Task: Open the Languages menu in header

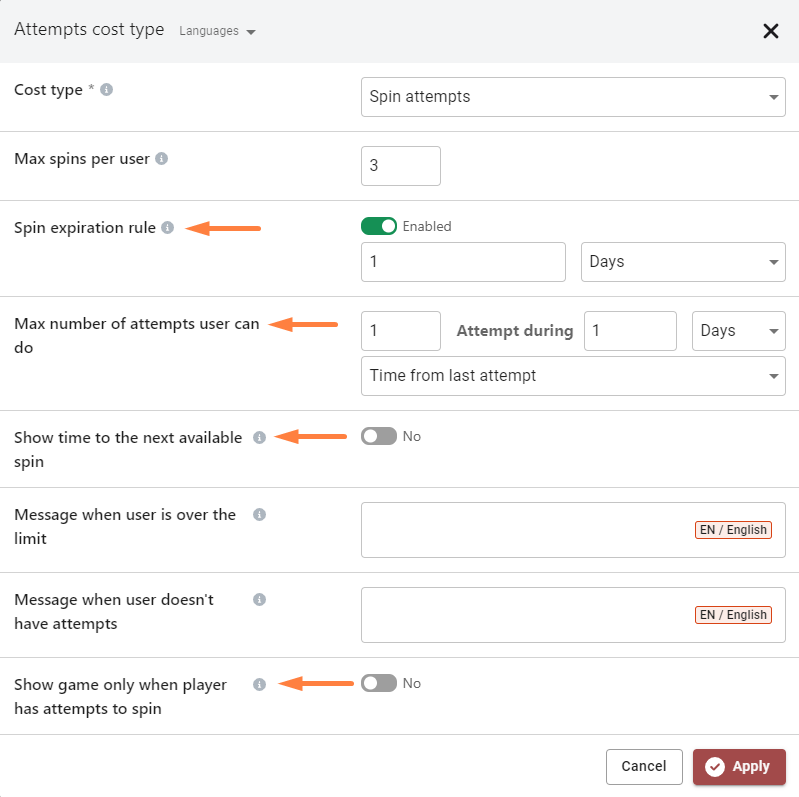Action: [217, 31]
